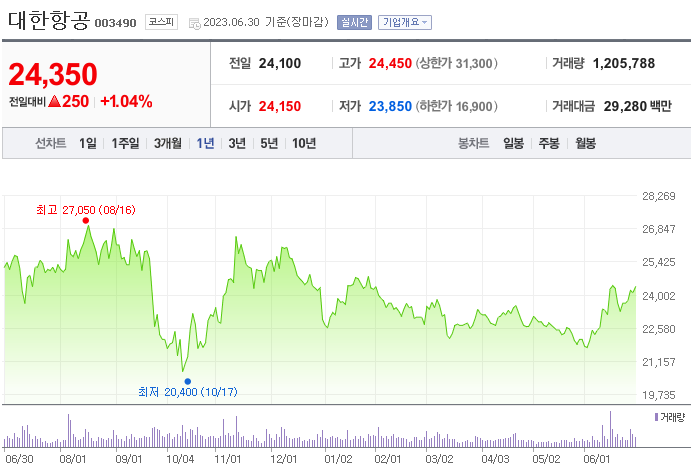Switch to the 주봉 candle chart

click(x=549, y=143)
